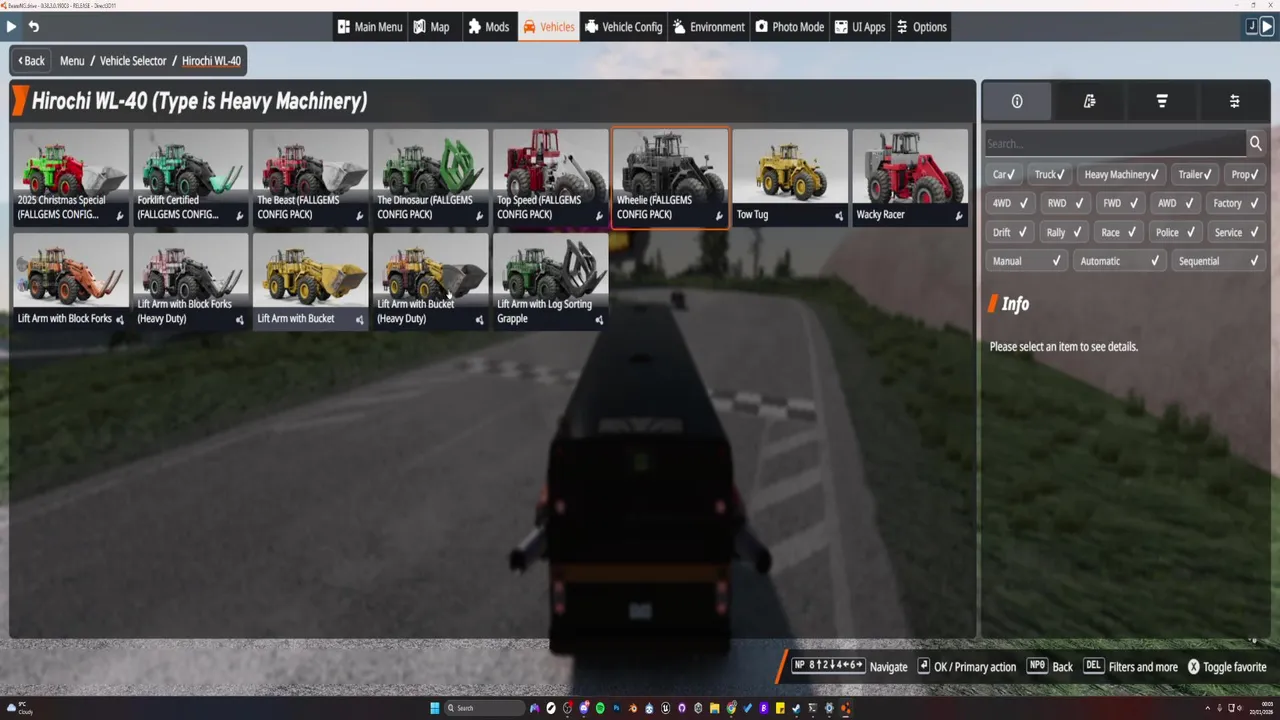1280x720 pixels.
Task: Select Wheelie config thumbnail
Action: 671,177
